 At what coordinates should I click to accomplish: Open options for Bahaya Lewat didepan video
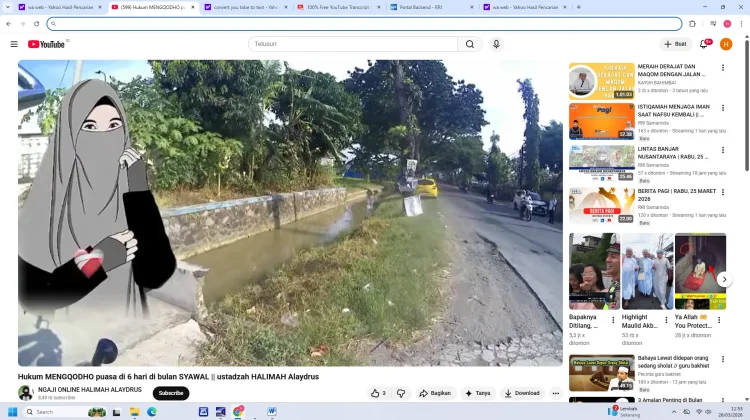tap(723, 359)
